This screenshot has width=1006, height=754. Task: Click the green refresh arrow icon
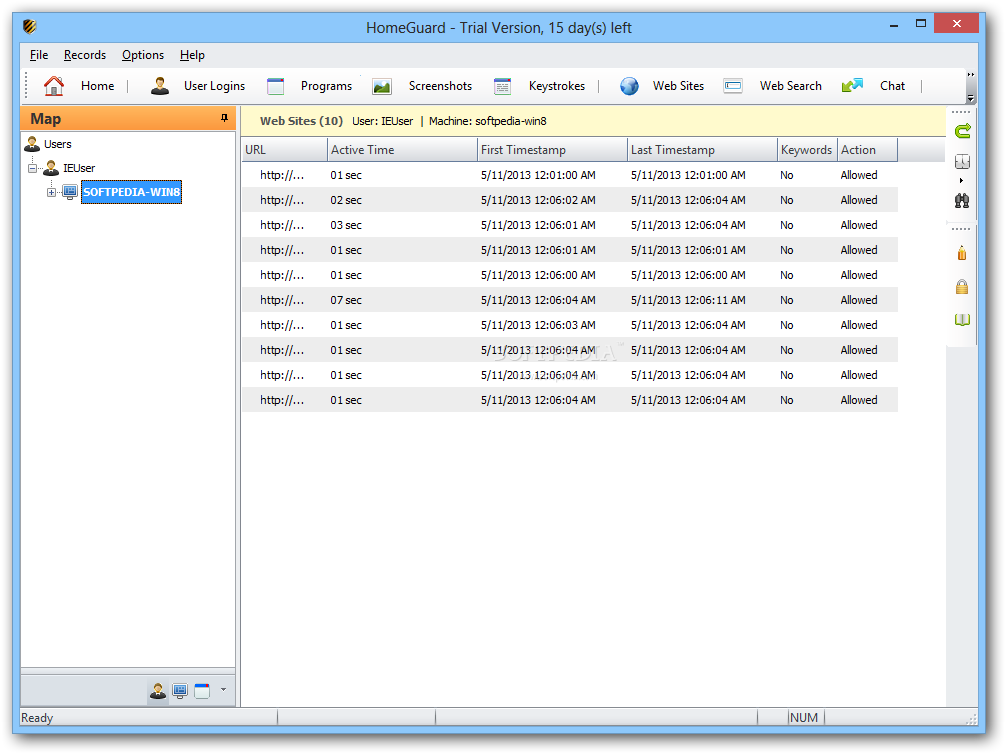click(x=962, y=132)
